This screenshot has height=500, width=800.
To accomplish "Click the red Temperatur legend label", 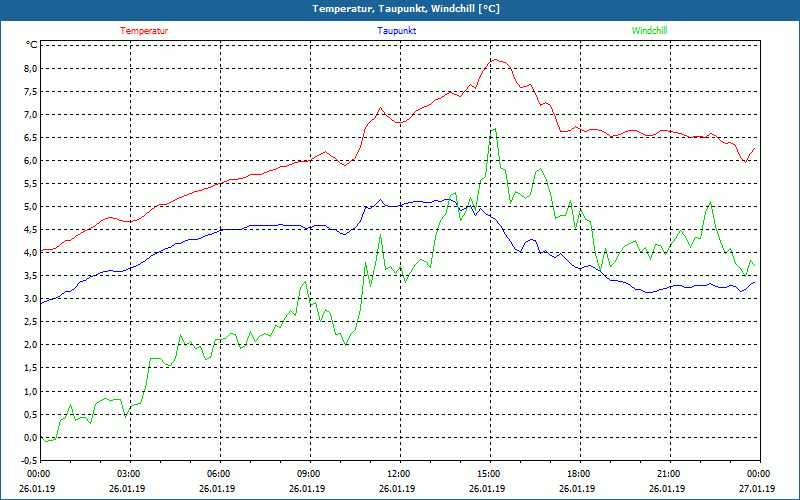I will [x=144, y=31].
